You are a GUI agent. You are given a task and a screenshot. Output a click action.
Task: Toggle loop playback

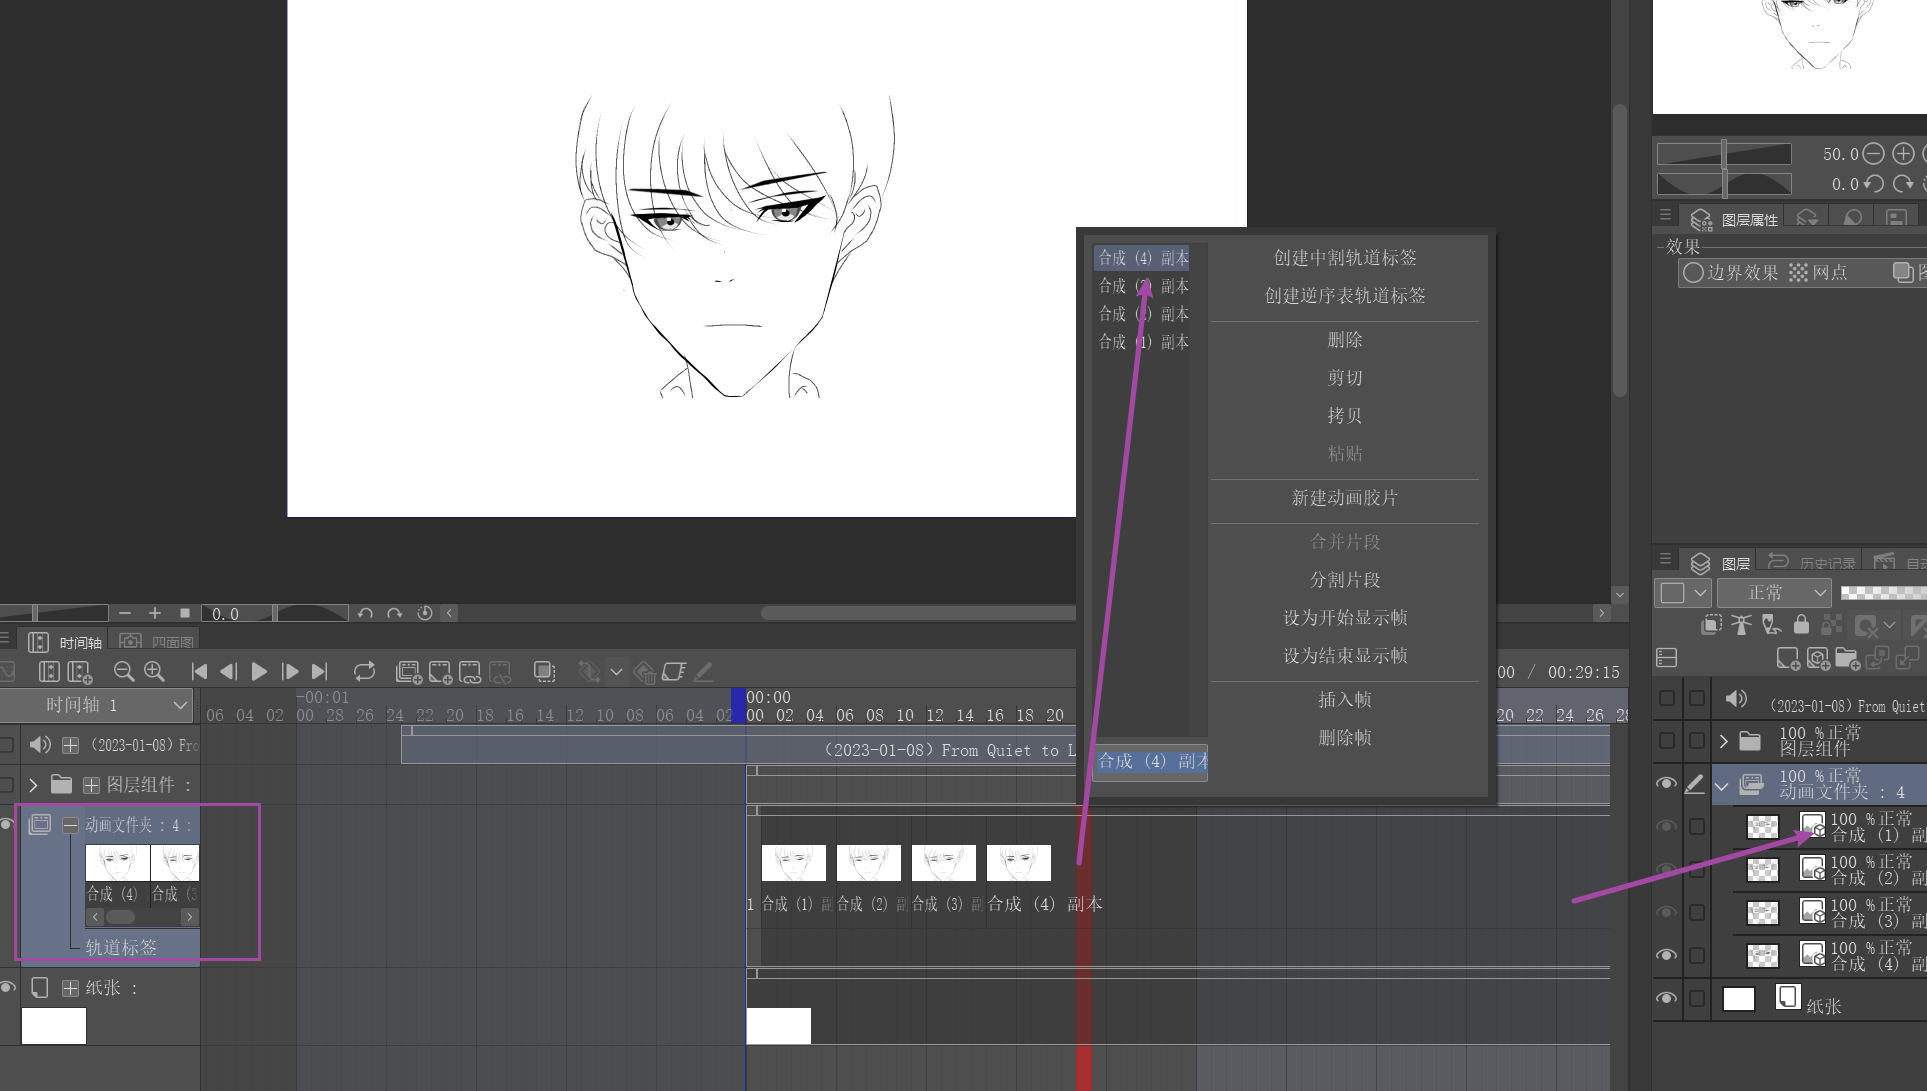(364, 672)
